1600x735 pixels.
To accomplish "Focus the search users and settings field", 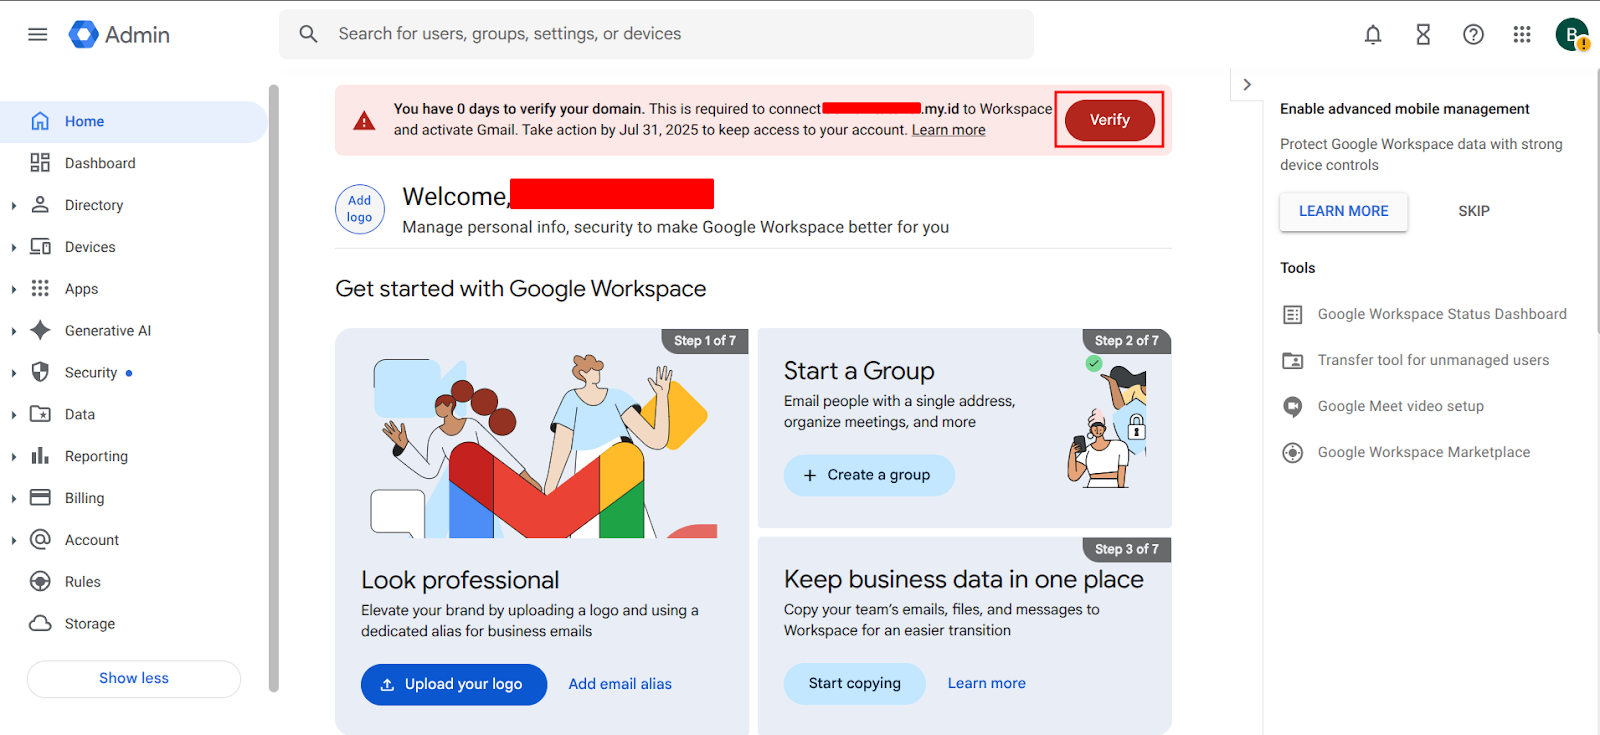I will 655,34.
